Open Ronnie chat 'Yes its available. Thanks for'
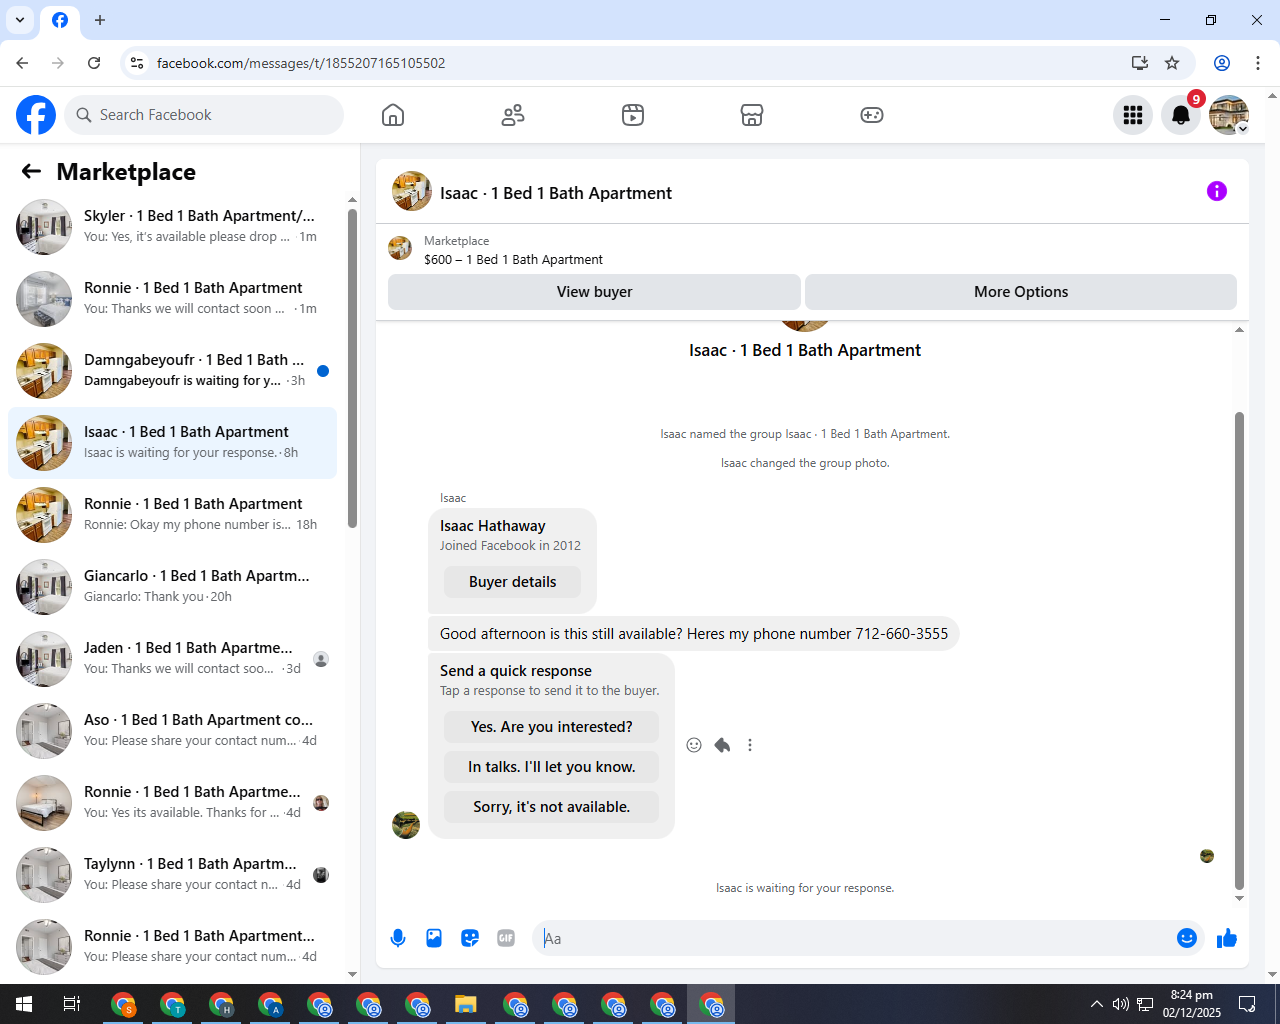This screenshot has width=1280, height=1024. [x=172, y=803]
